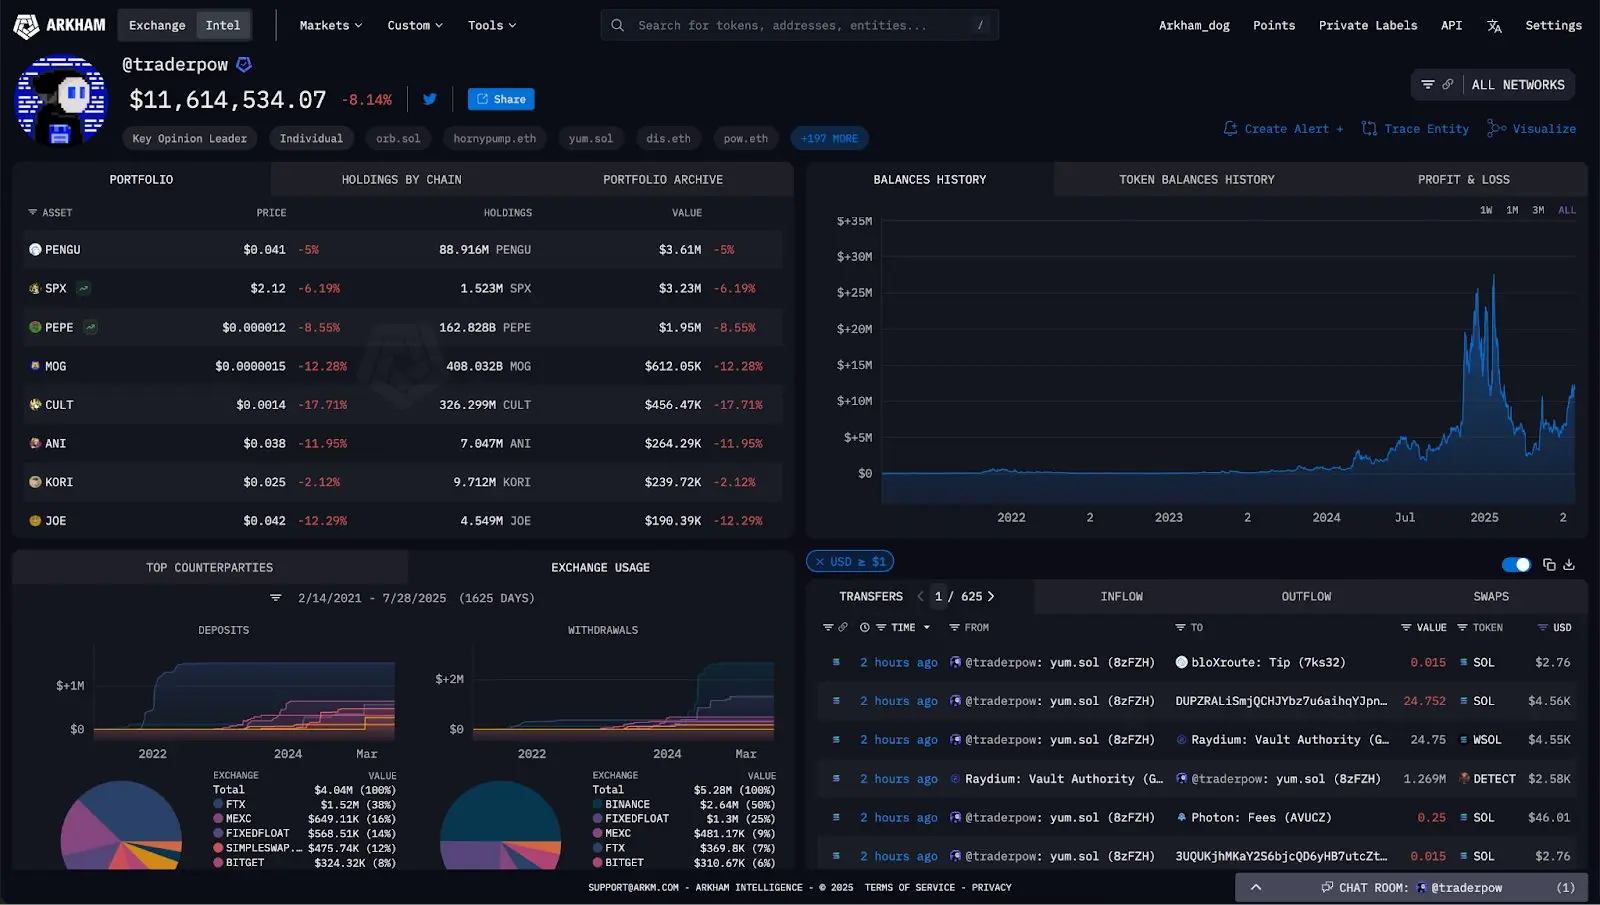Click the filter icon beside VALUE column
Image resolution: width=1600 pixels, height=905 pixels.
[x=1406, y=627]
